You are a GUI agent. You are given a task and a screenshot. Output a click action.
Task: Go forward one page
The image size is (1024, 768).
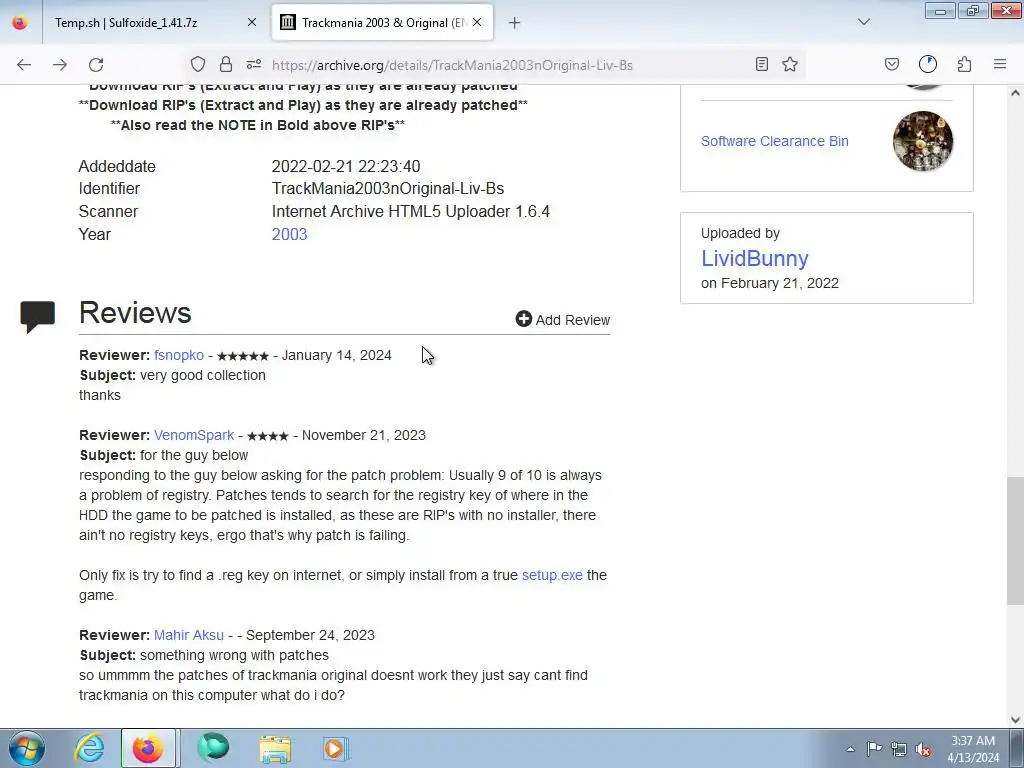(60, 64)
